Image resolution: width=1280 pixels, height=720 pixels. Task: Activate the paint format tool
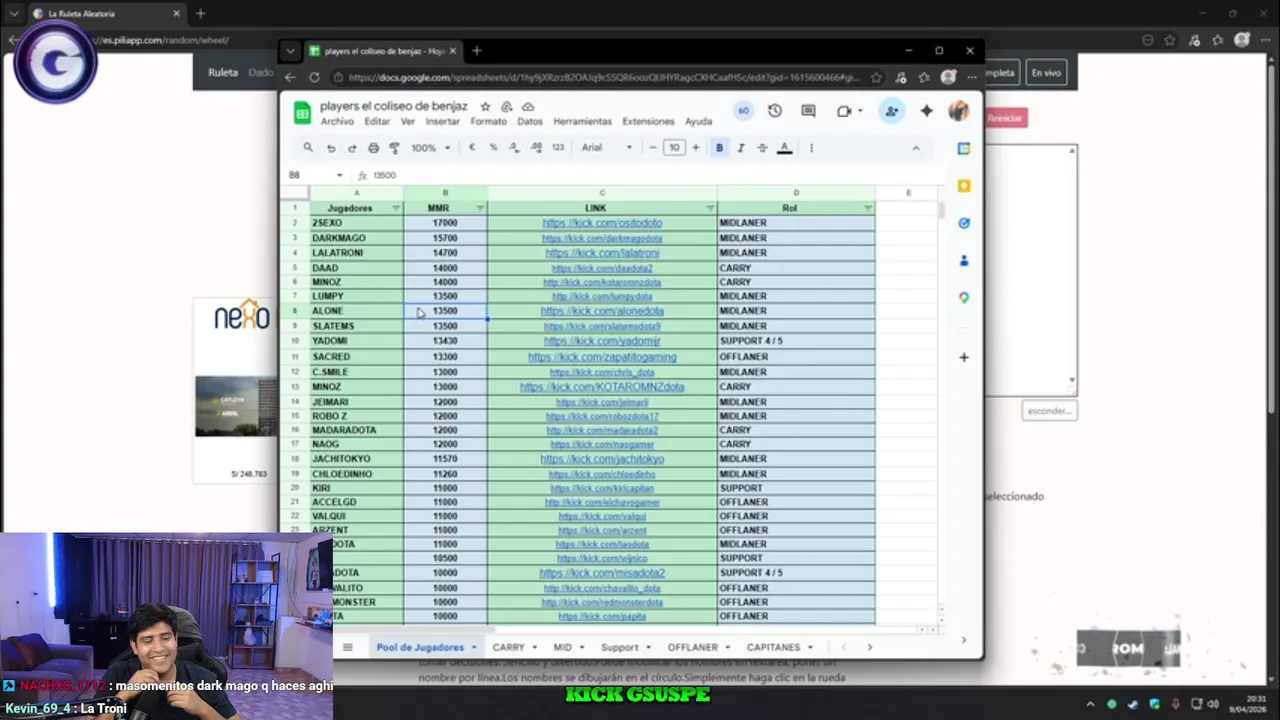(x=394, y=148)
